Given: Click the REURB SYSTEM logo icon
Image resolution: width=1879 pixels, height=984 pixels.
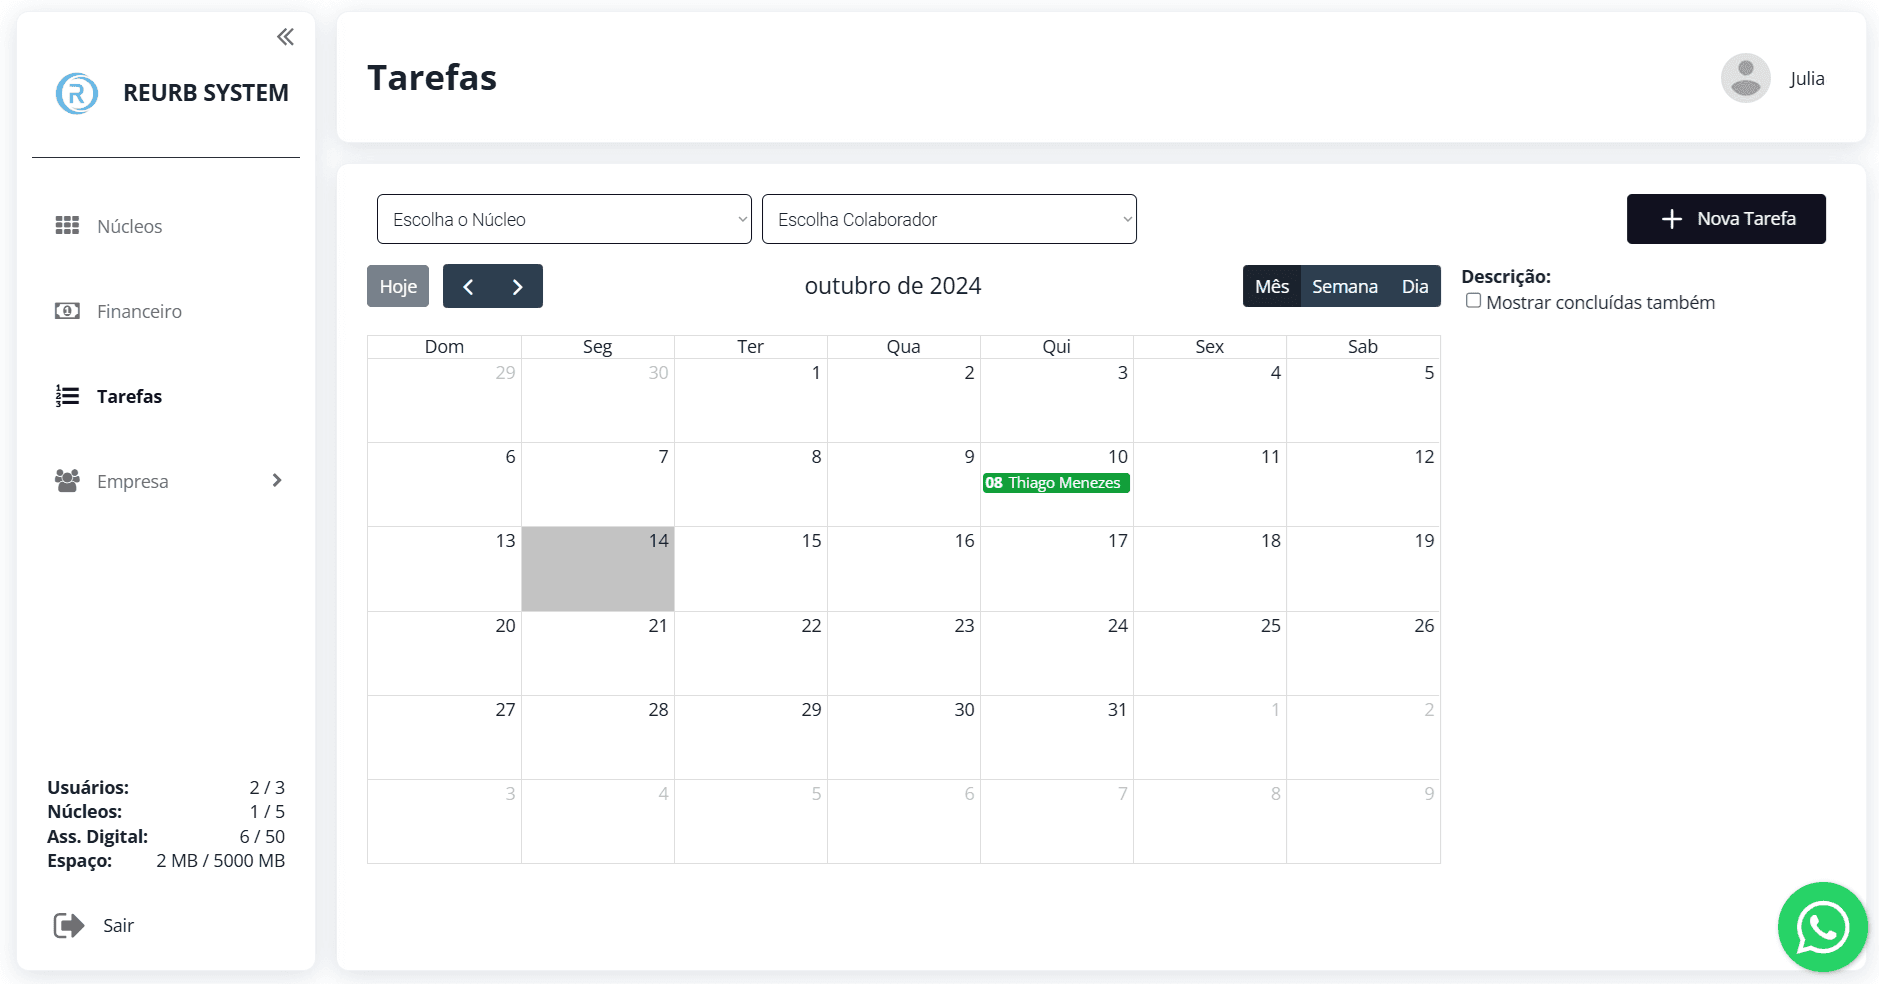Looking at the screenshot, I should [x=77, y=93].
